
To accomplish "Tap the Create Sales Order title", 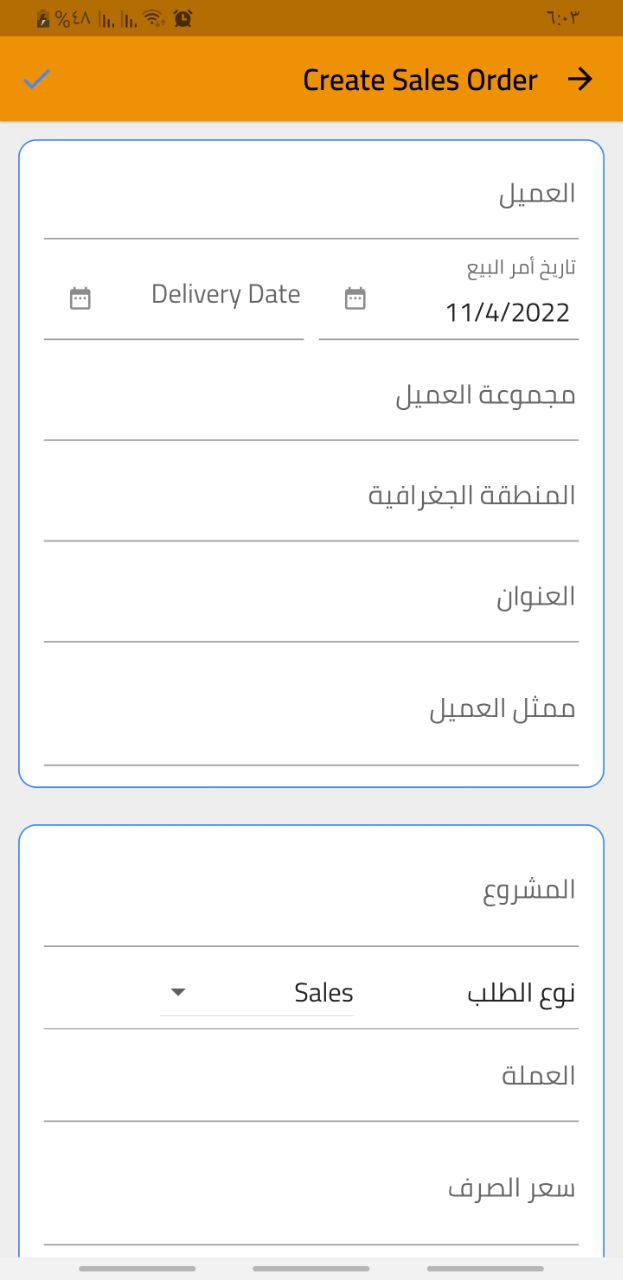I will [x=420, y=80].
